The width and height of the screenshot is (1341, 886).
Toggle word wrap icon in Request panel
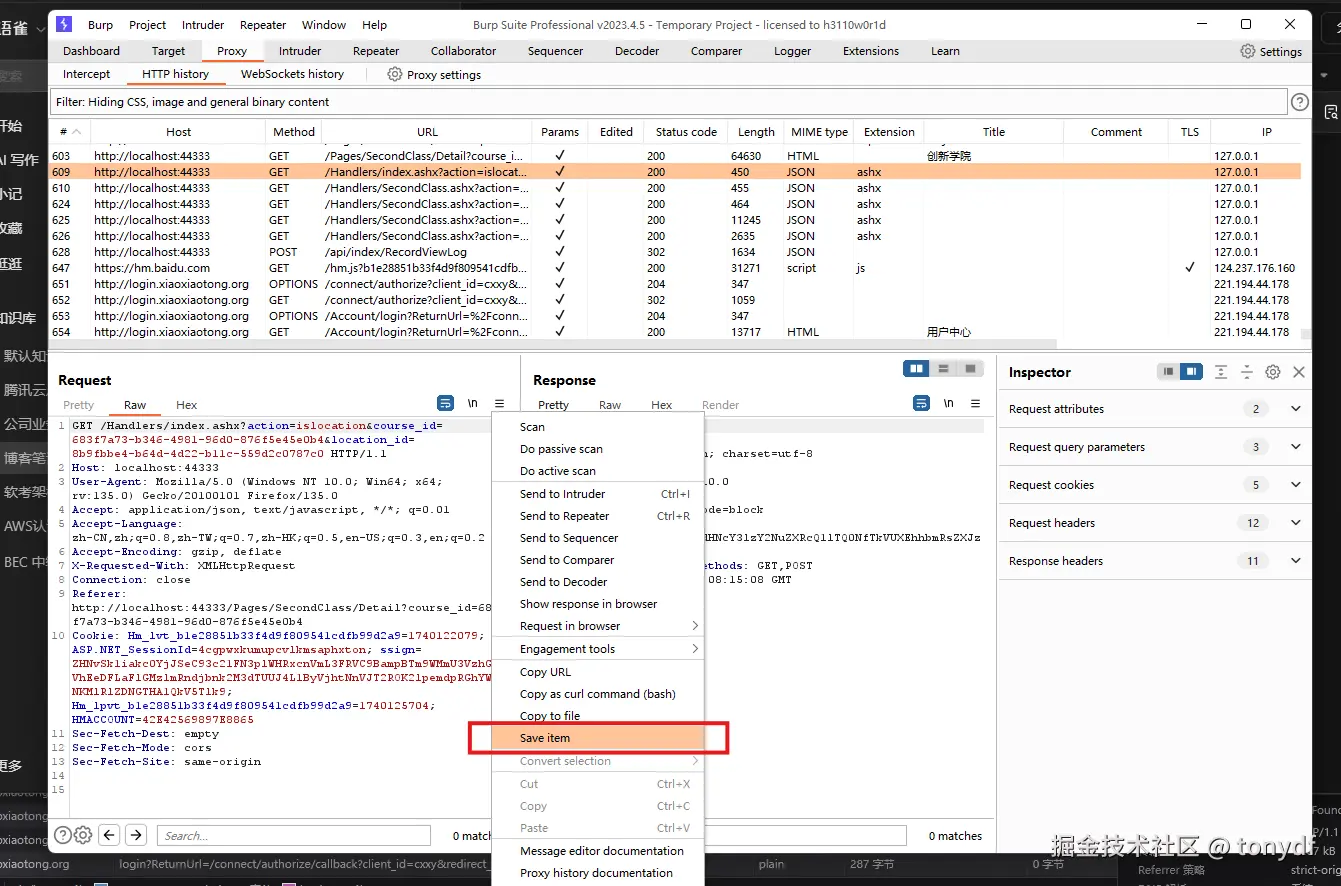pyautogui.click(x=445, y=403)
